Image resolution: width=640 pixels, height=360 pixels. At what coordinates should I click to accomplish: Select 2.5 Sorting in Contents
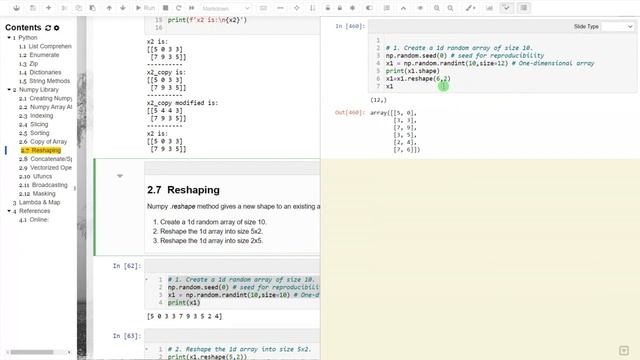tap(34, 133)
